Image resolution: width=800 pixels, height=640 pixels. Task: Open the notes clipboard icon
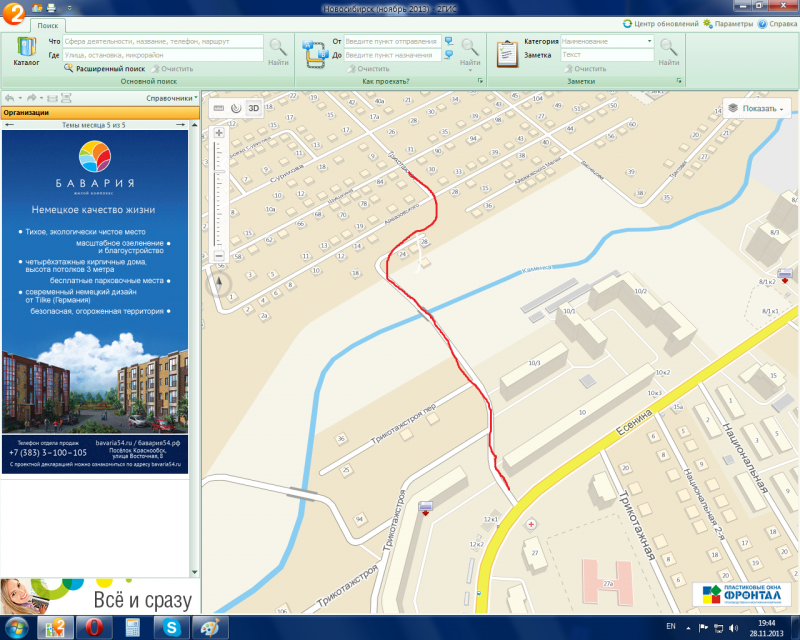click(x=507, y=51)
